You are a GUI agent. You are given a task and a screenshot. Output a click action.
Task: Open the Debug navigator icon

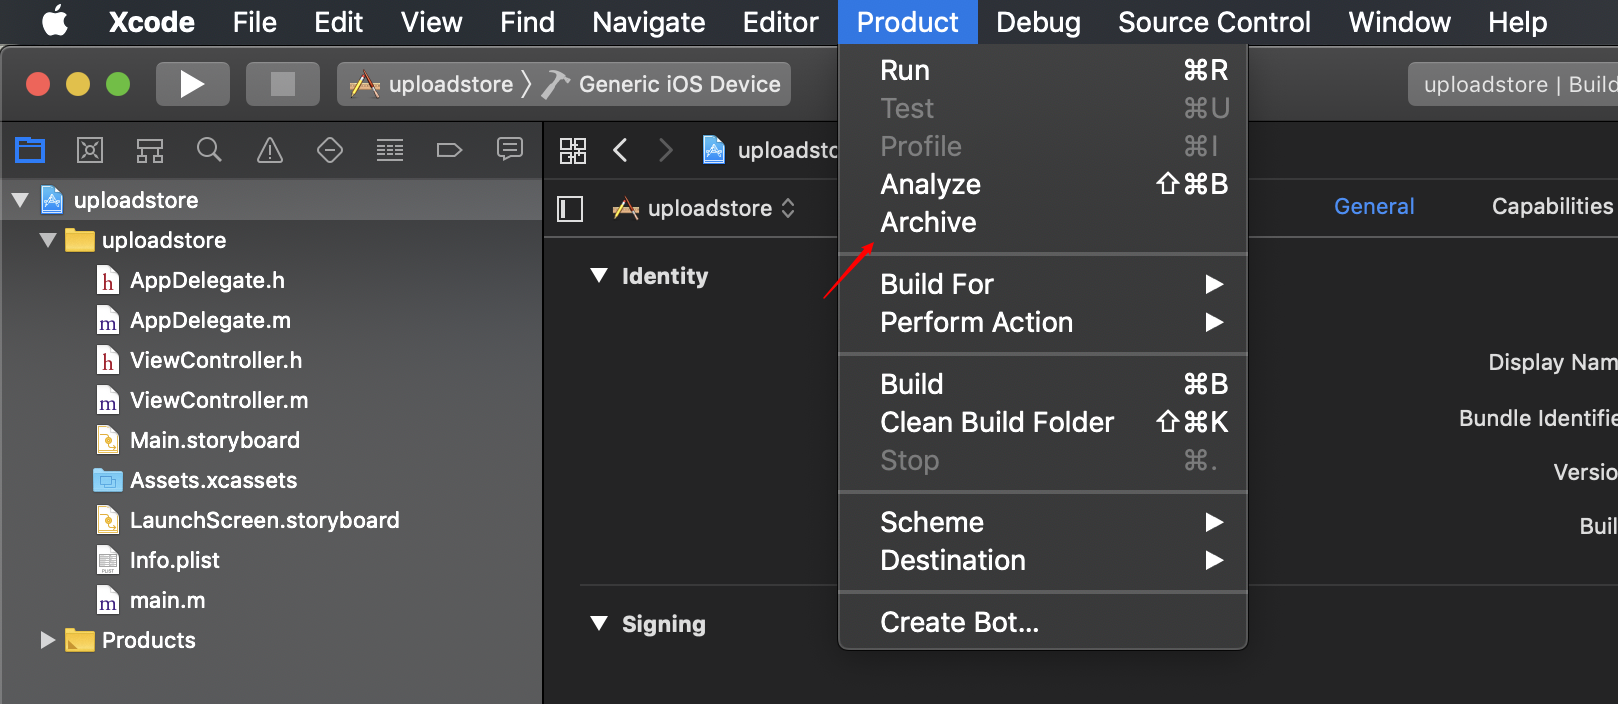(390, 150)
